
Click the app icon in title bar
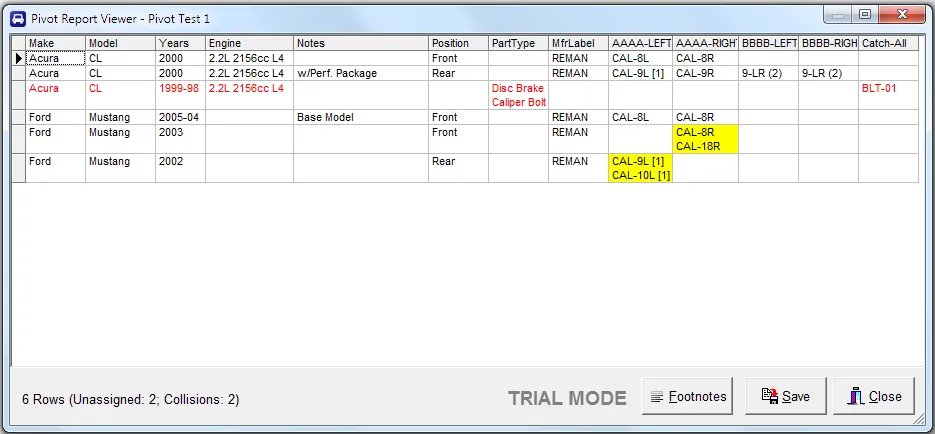18,18
